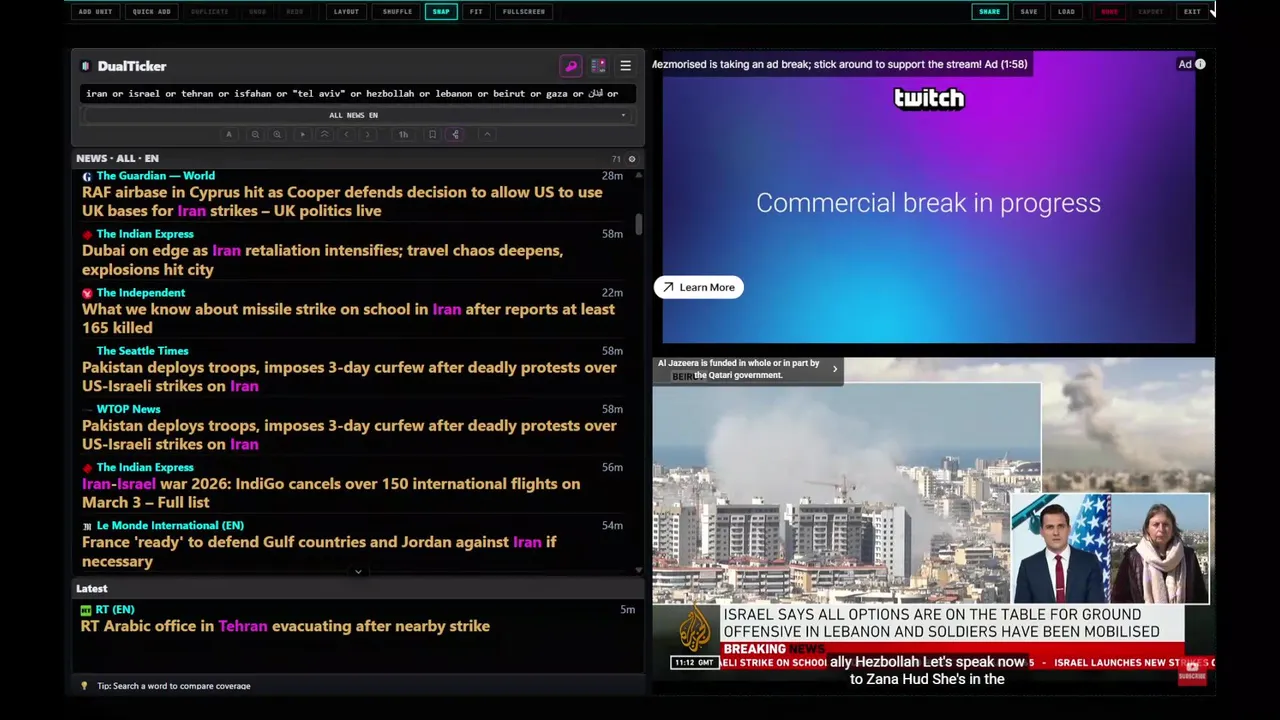This screenshot has width=1280, height=720.
Task: Click Subscribe icon on Al Jazeera video
Action: tap(1192, 671)
